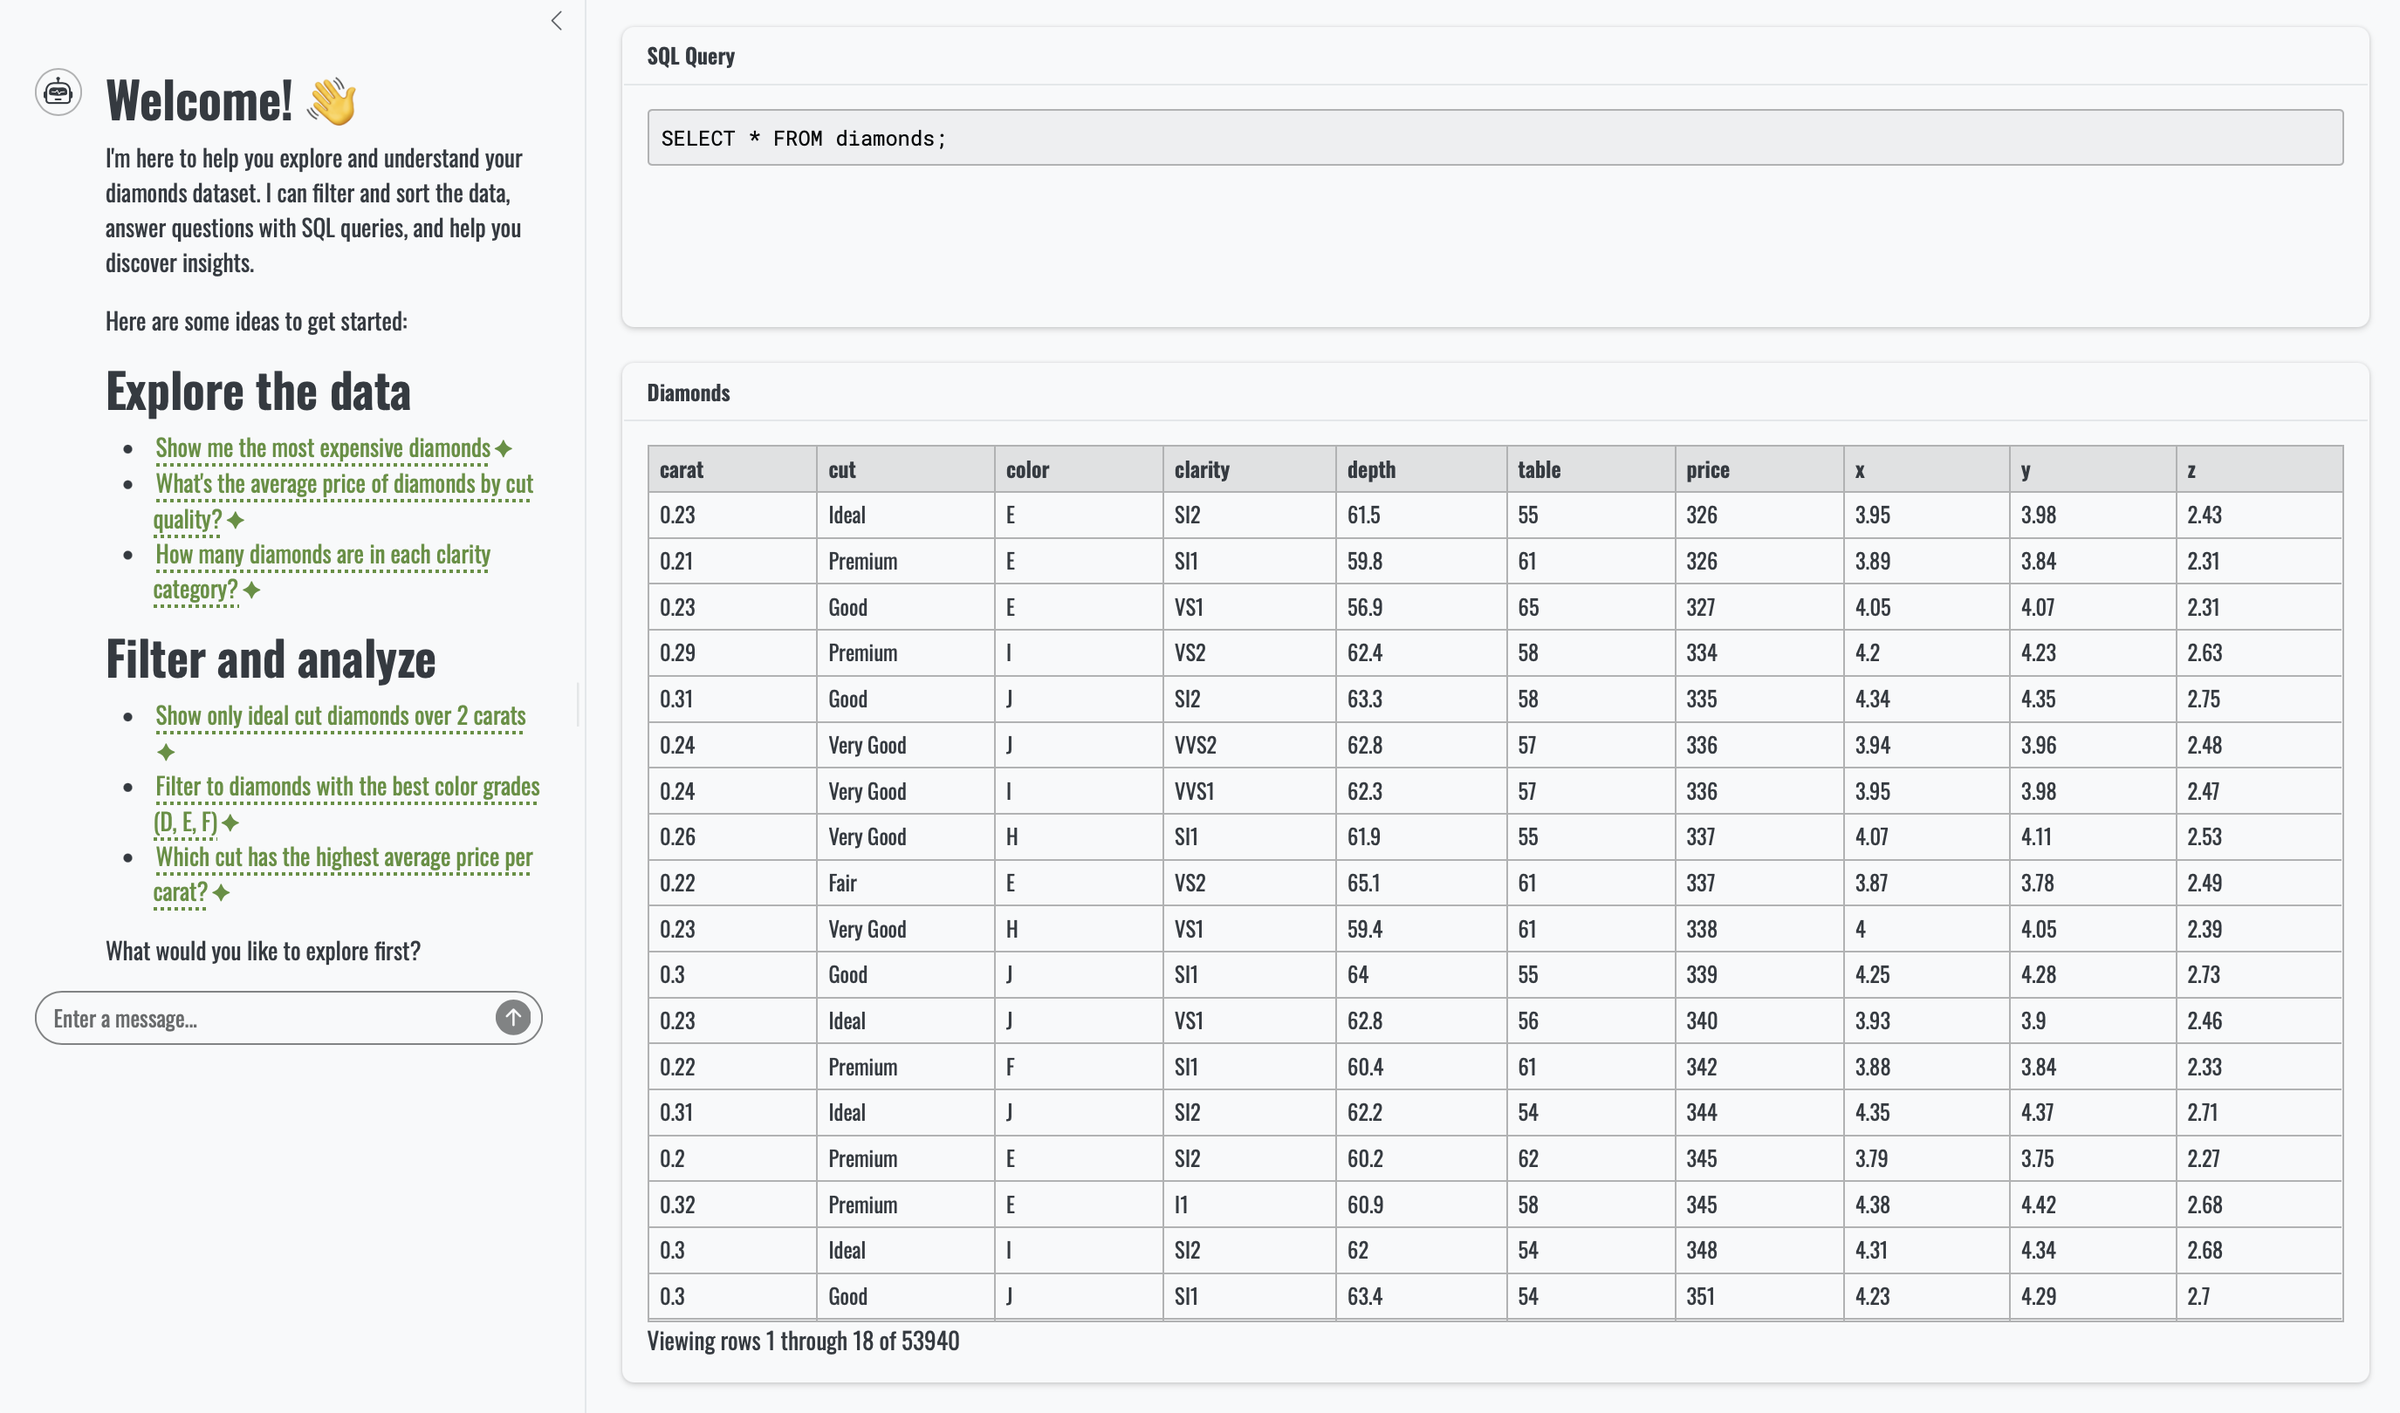Click sparkle icon below ideal cut suggestion

166,752
